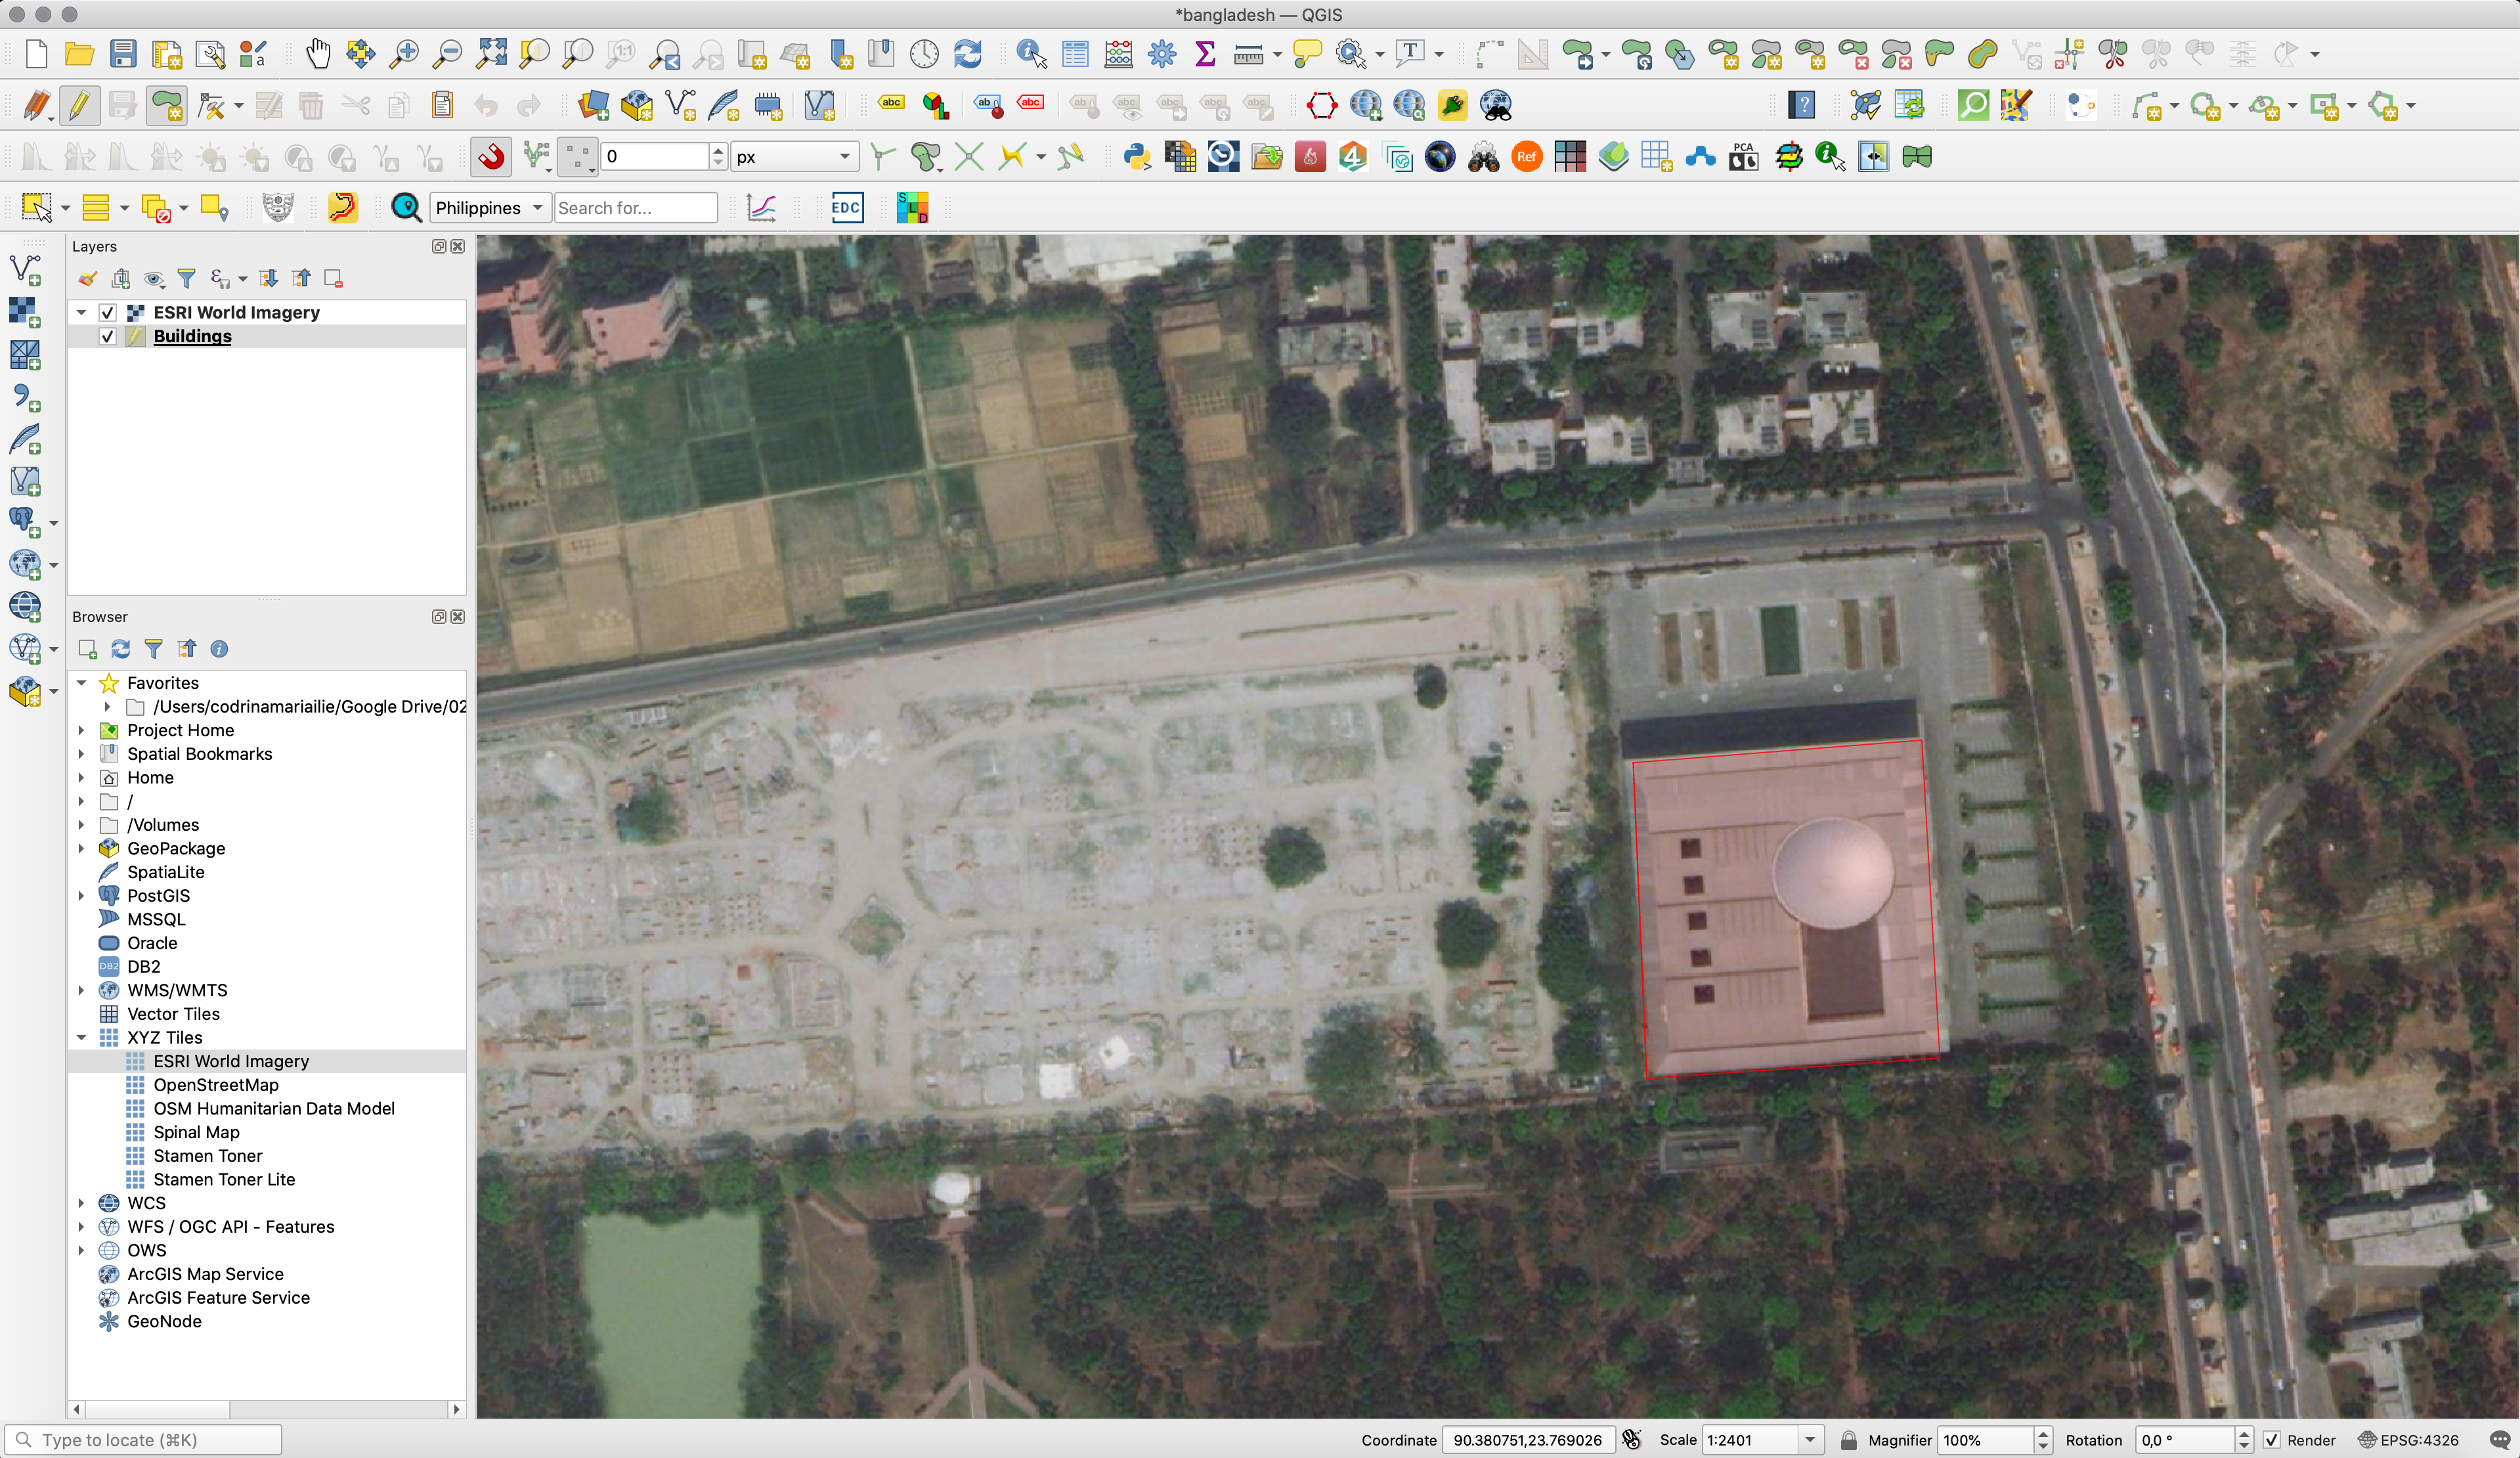2520x1458 pixels.
Task: Open the Python console icon
Action: 1137,157
